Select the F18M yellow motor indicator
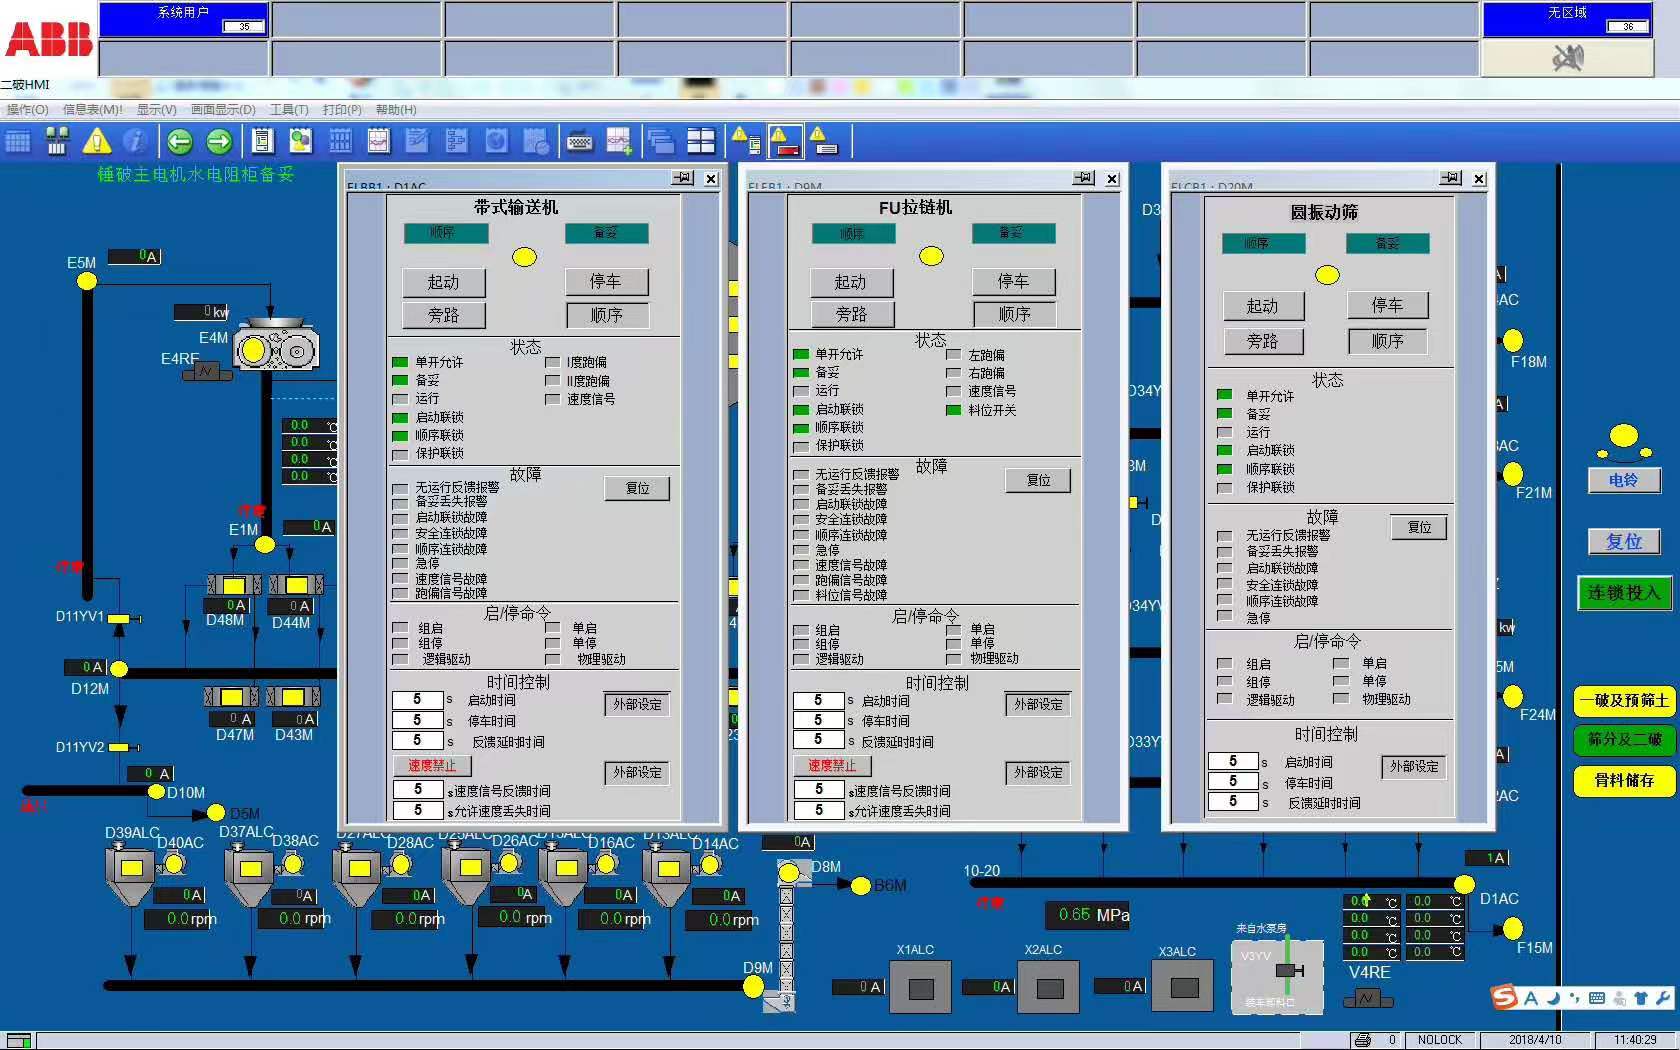This screenshot has height=1050, width=1680. (1513, 341)
